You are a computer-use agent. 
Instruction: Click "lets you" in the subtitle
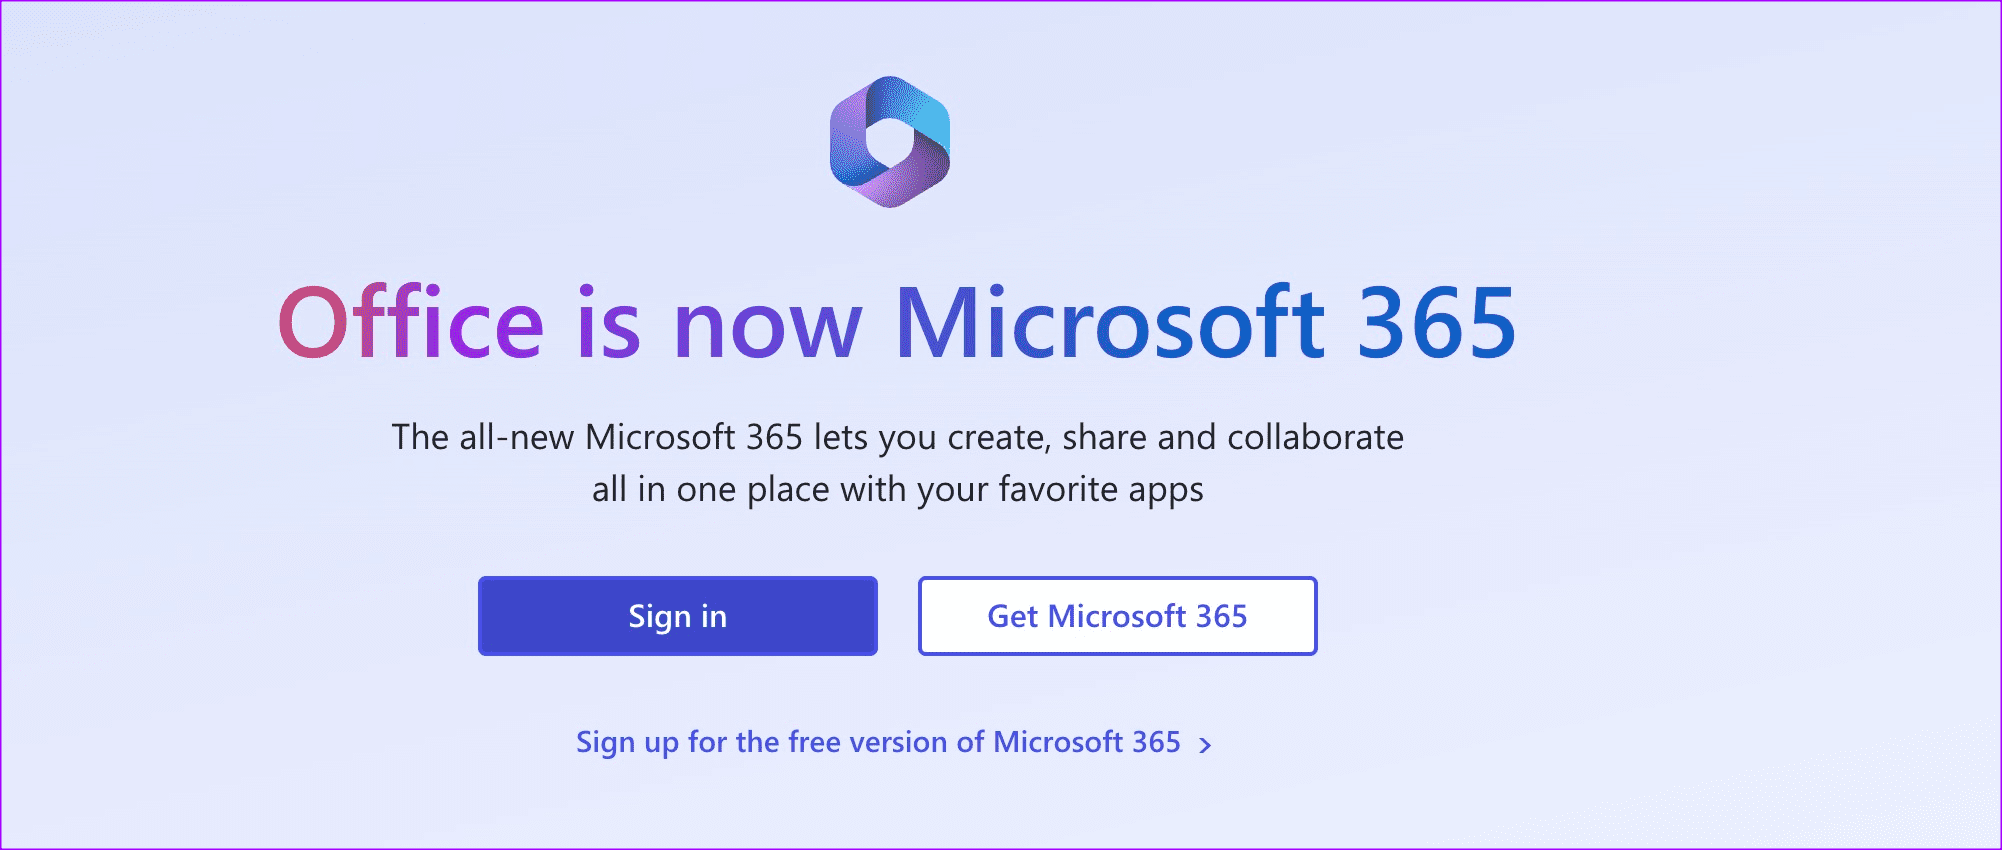coord(875,438)
